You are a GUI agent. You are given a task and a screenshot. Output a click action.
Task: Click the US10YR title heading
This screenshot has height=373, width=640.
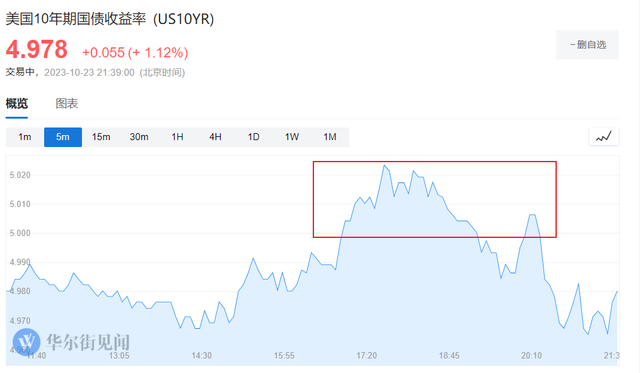[110, 19]
